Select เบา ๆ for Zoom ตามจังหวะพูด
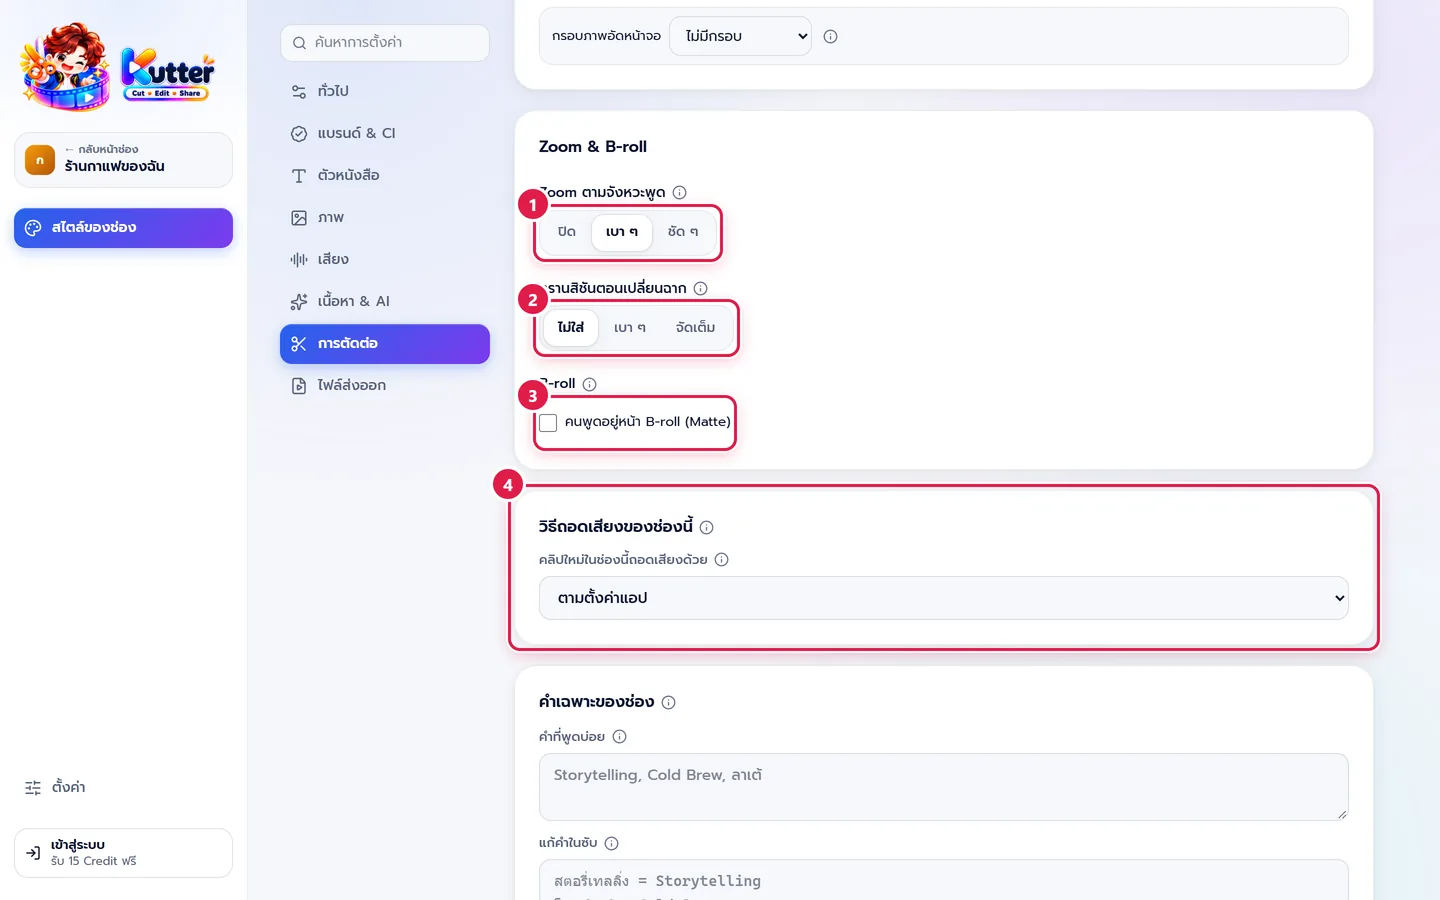 coord(622,232)
